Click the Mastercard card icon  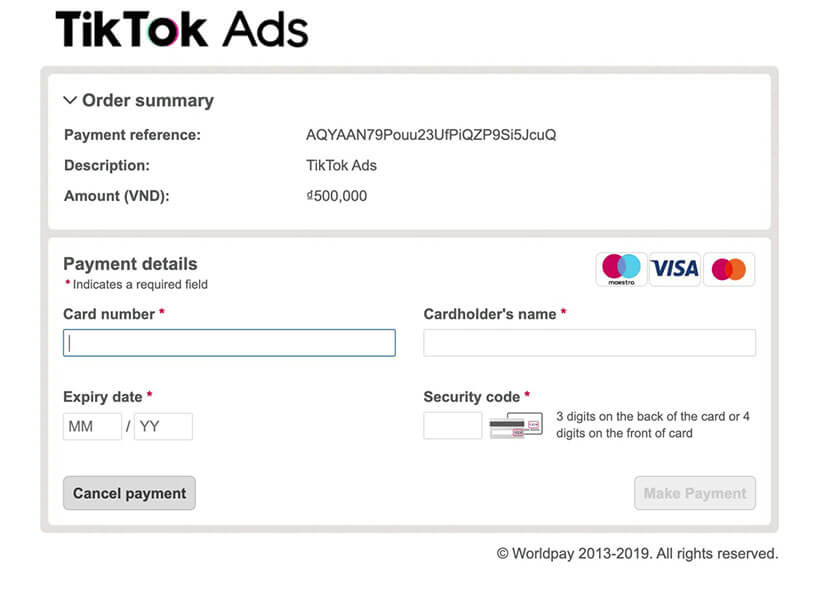(729, 269)
